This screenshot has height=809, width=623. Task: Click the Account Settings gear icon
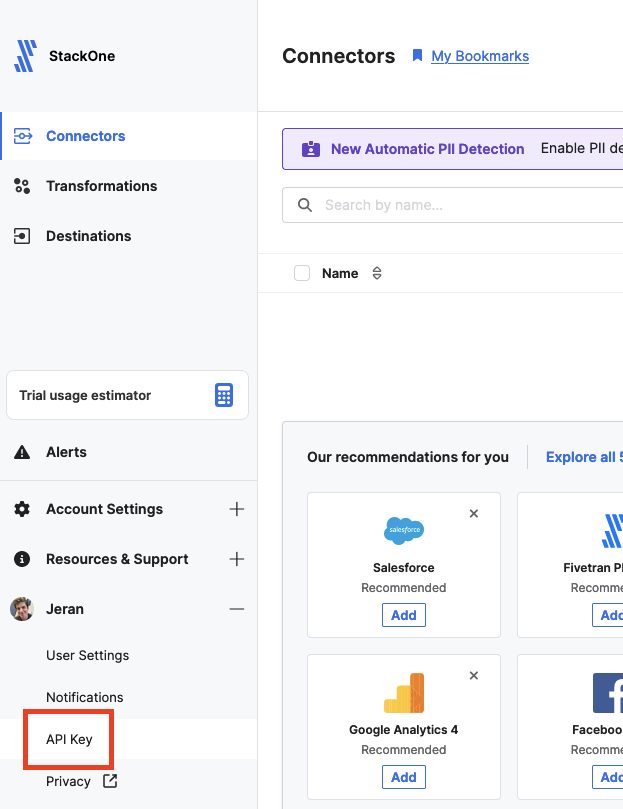point(21,509)
